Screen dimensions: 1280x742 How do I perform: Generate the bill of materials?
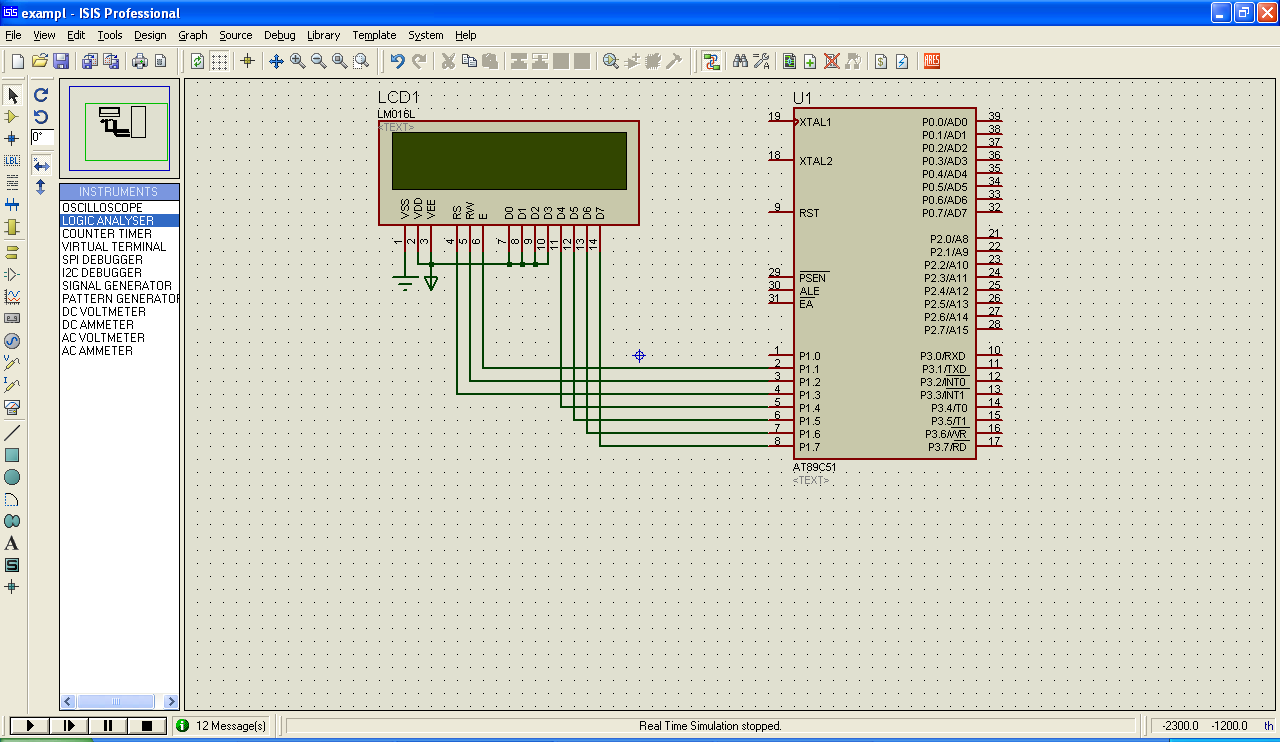(881, 61)
